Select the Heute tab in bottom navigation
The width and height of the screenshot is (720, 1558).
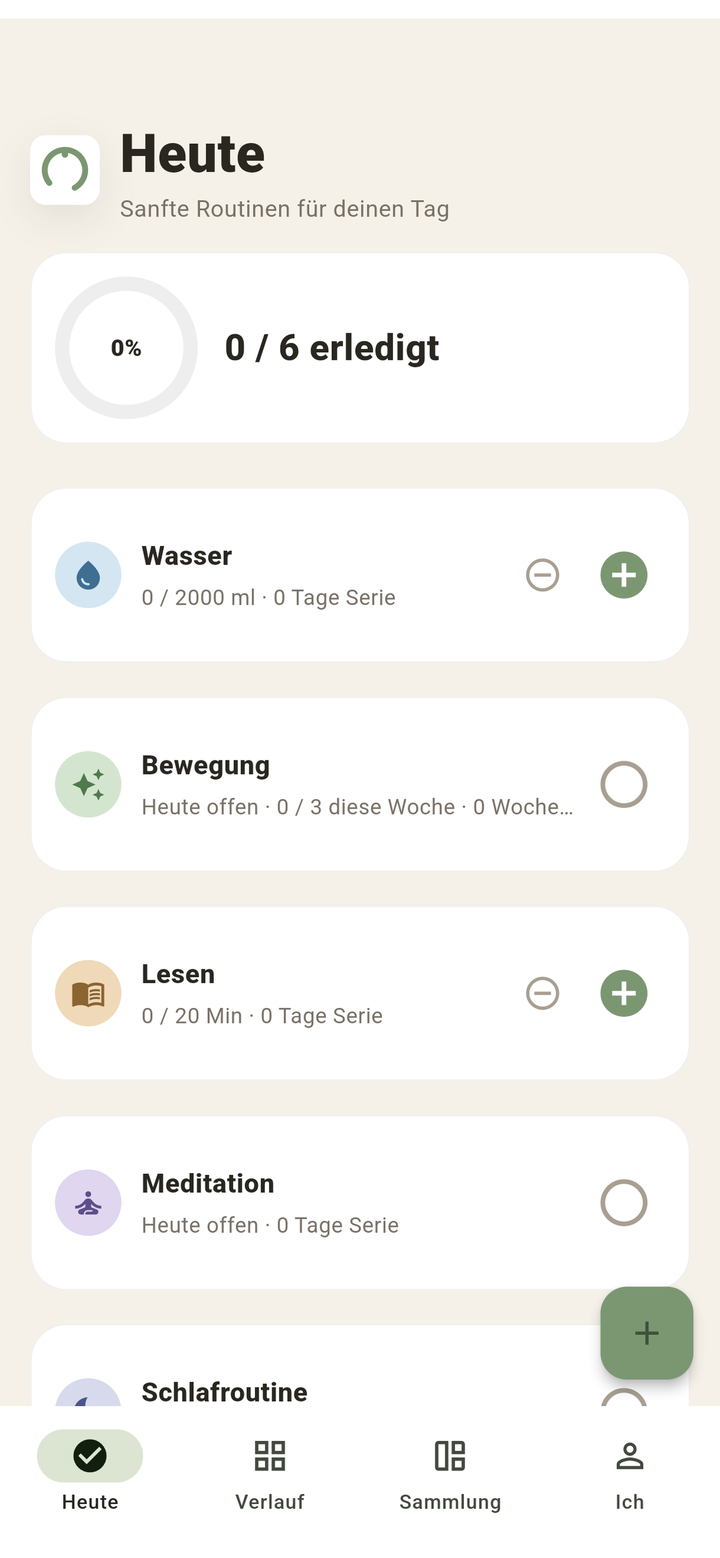90,1474
